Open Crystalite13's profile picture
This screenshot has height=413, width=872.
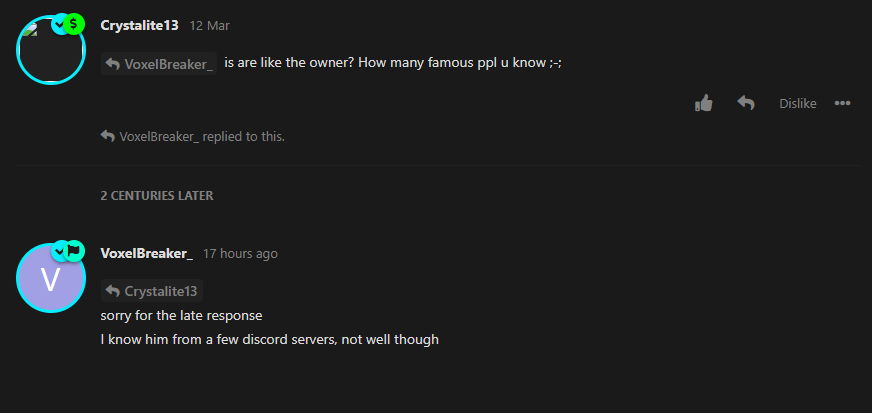click(51, 50)
